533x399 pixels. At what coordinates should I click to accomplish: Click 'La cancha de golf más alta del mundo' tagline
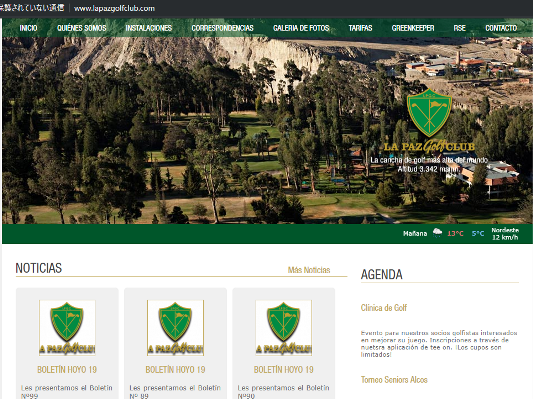pos(429,160)
